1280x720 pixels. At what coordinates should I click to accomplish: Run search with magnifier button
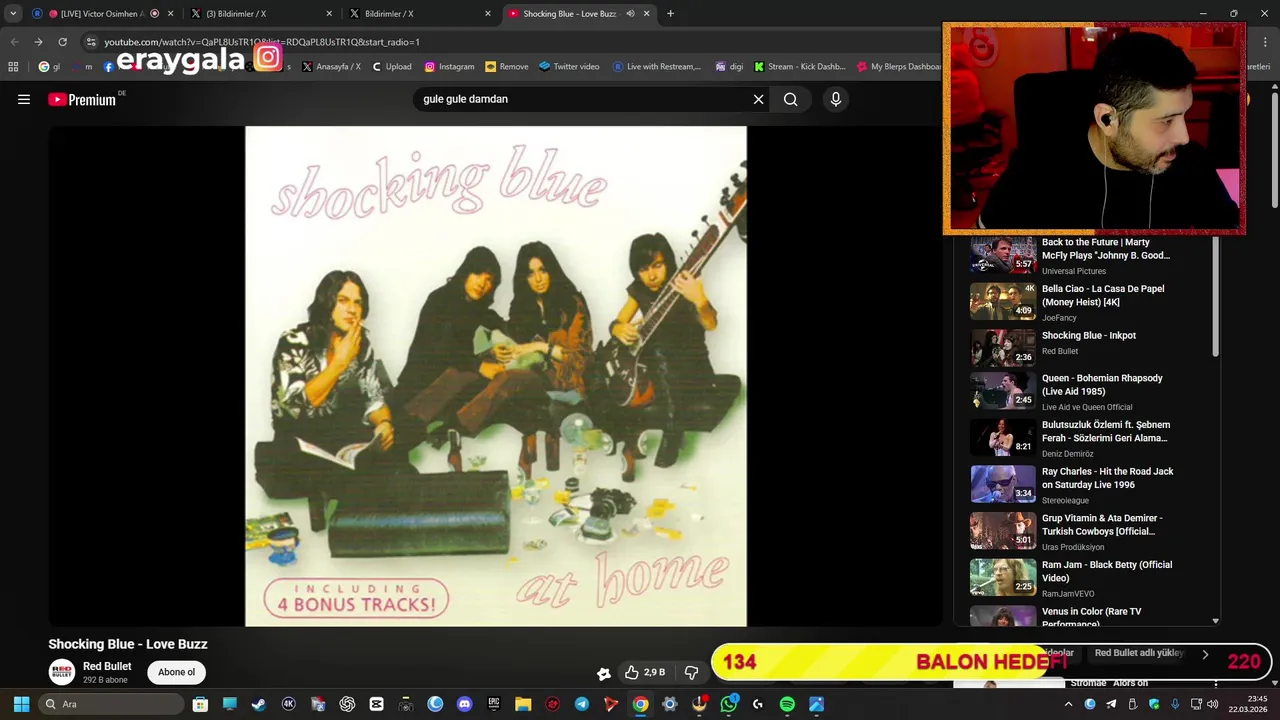pyautogui.click(x=790, y=99)
